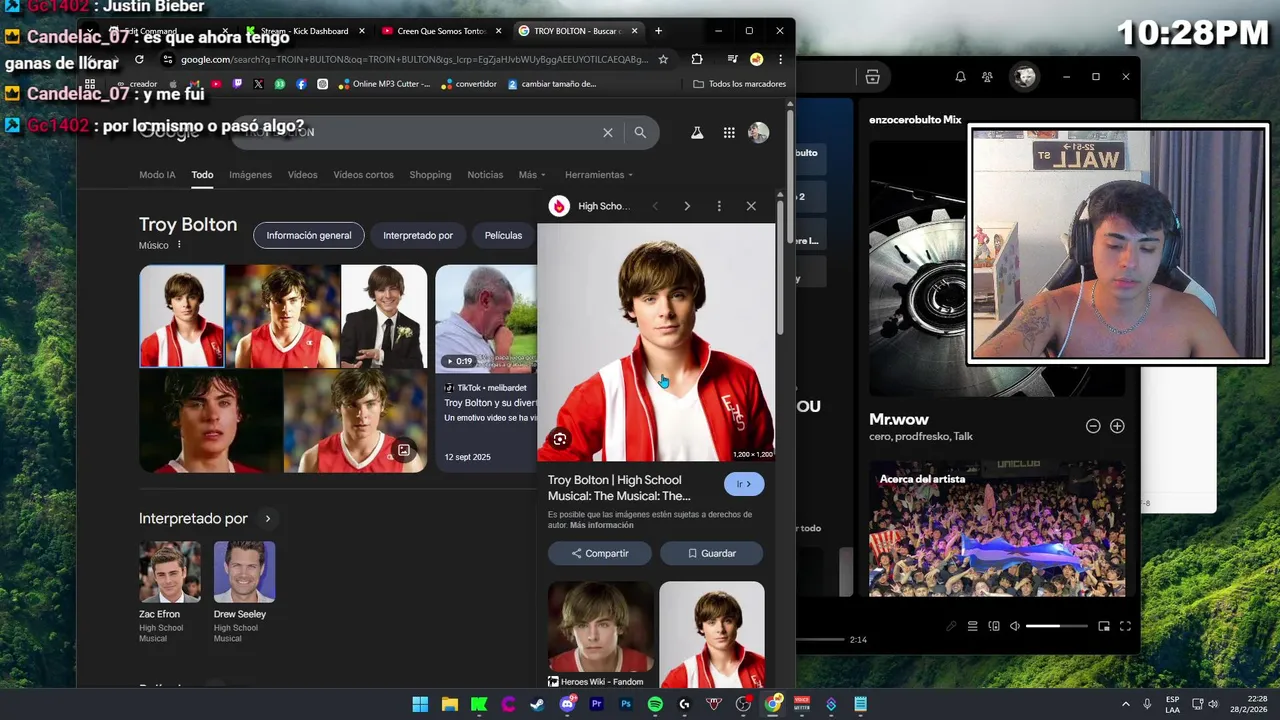
Task: Open Más información link
Action: [602, 525]
